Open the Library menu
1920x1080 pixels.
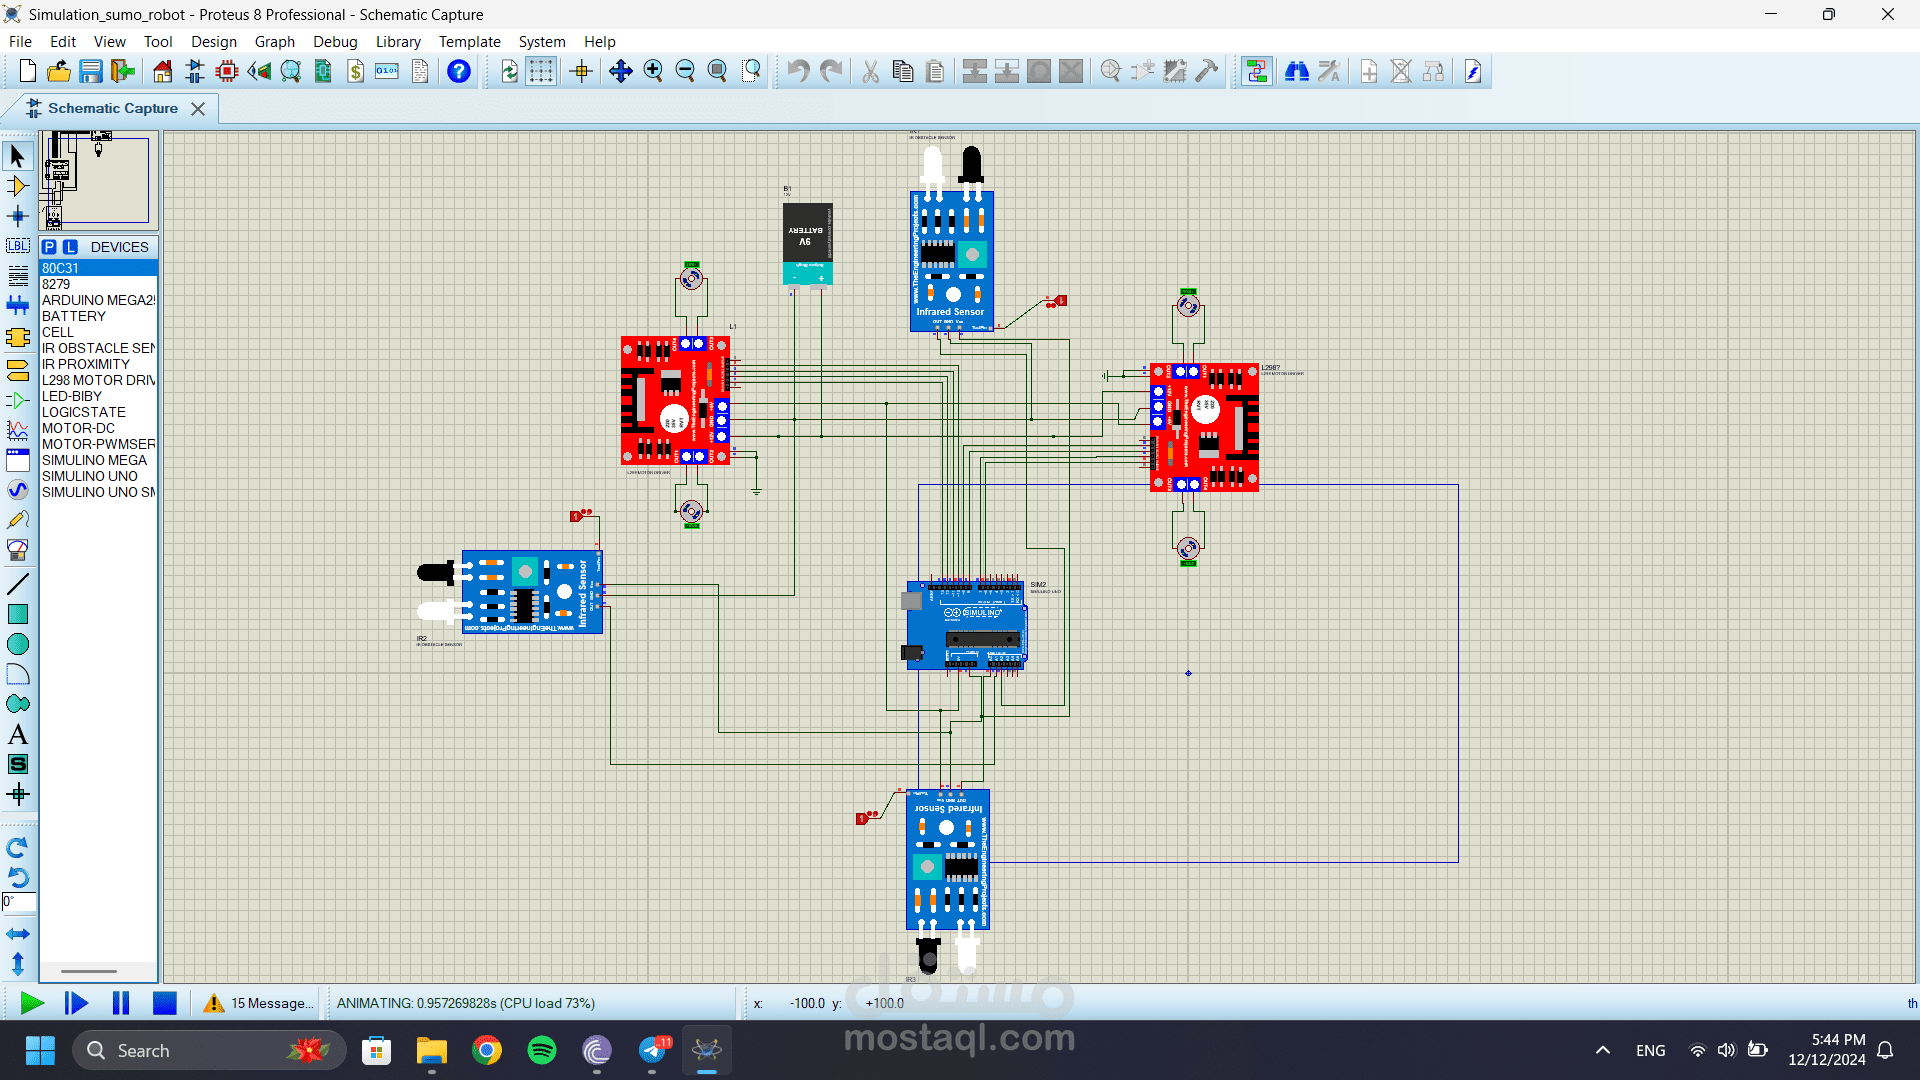(398, 41)
